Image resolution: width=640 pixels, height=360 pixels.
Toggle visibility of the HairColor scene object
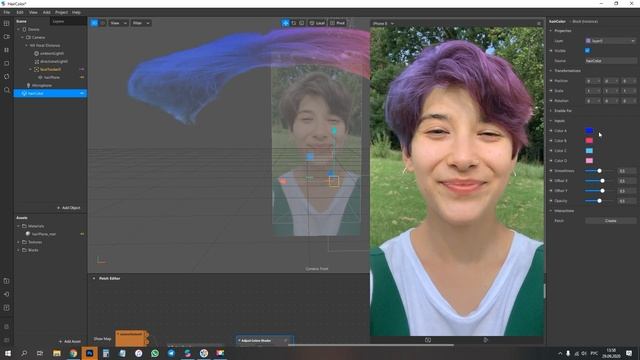82,93
